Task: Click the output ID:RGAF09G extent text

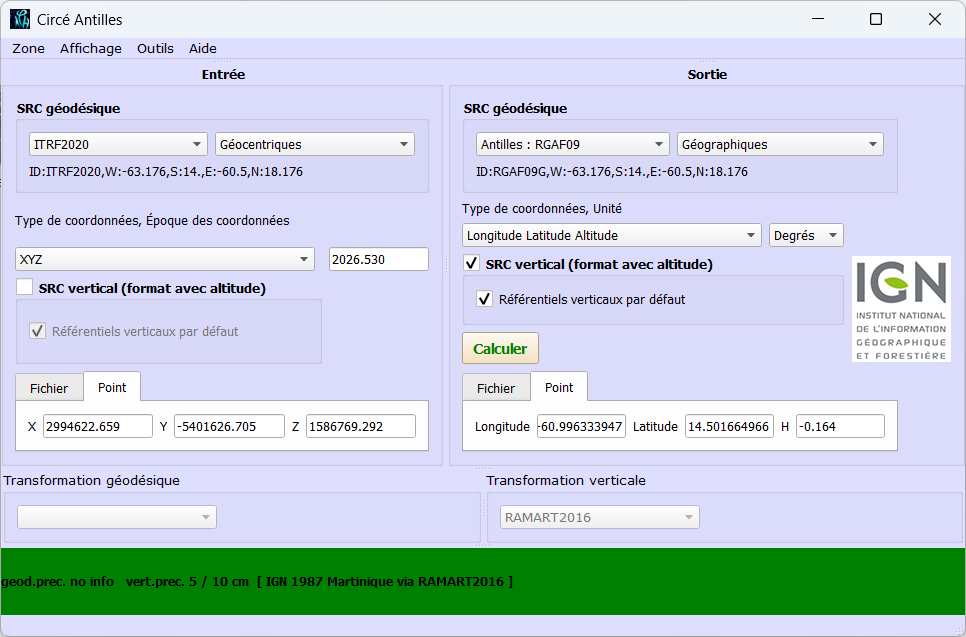Action: pos(612,172)
